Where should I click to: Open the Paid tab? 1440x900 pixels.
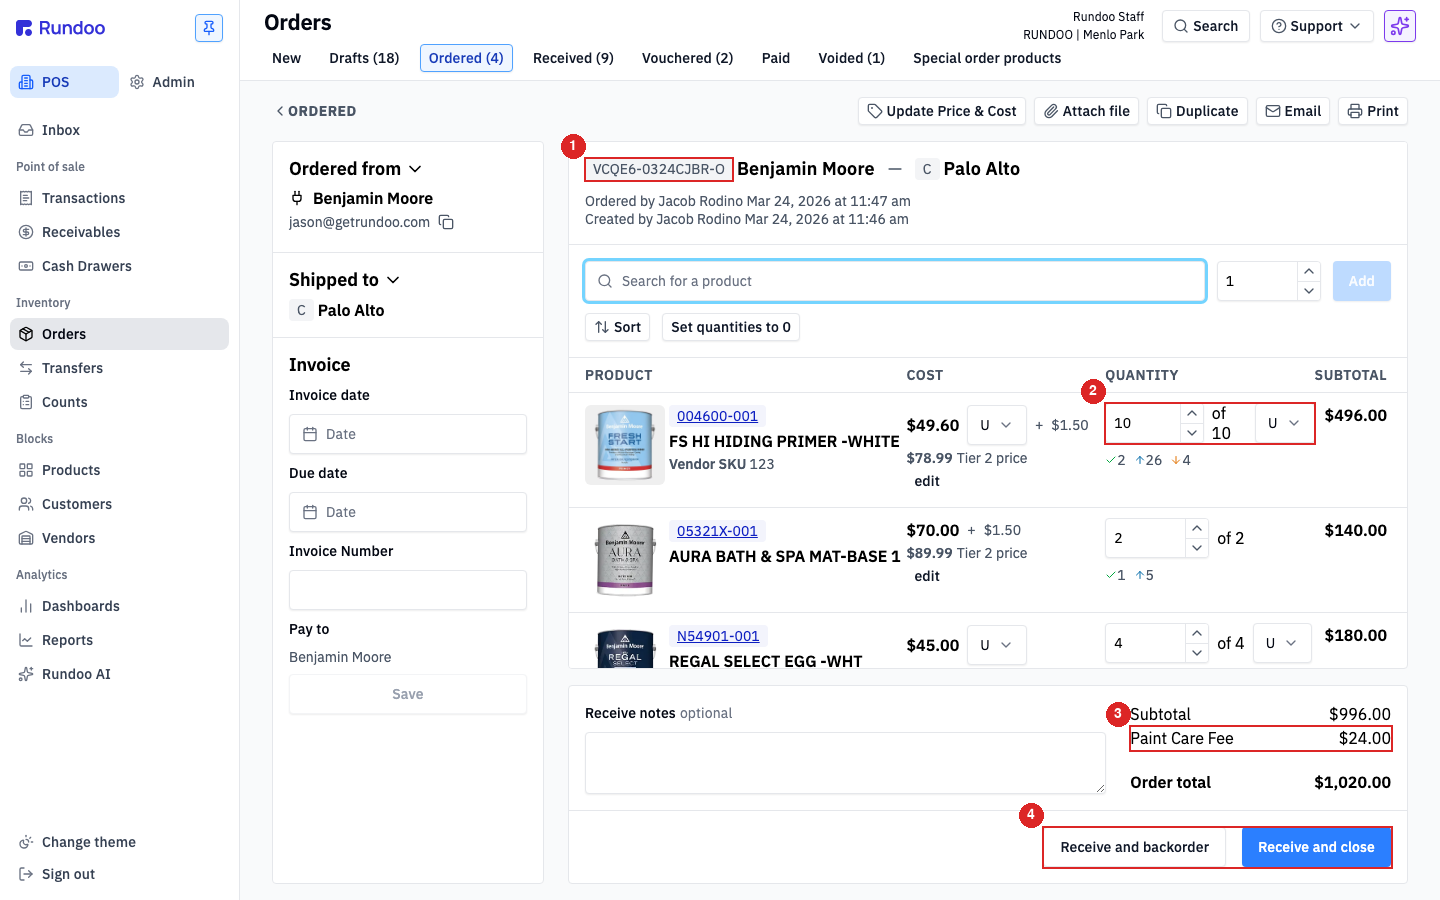coord(775,58)
